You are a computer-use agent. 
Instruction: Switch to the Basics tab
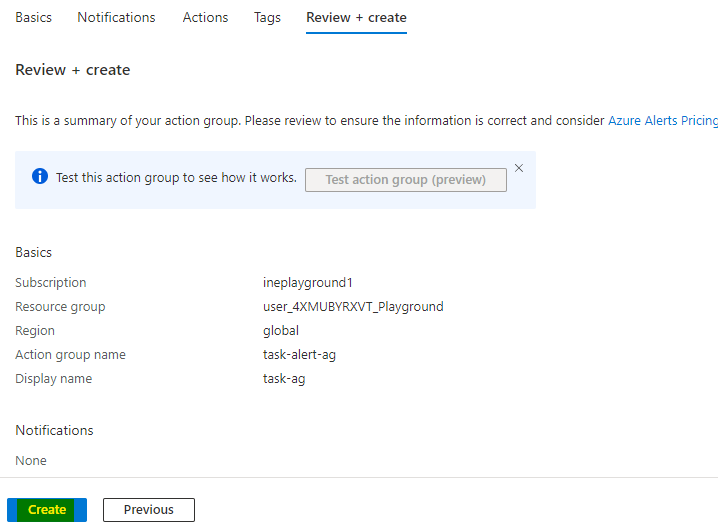pos(33,18)
